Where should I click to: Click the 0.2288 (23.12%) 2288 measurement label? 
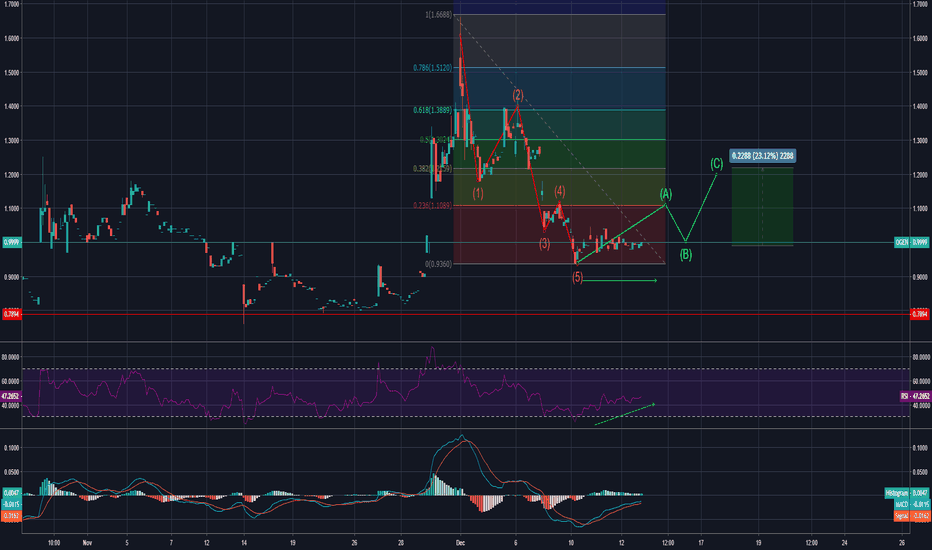tap(763, 156)
